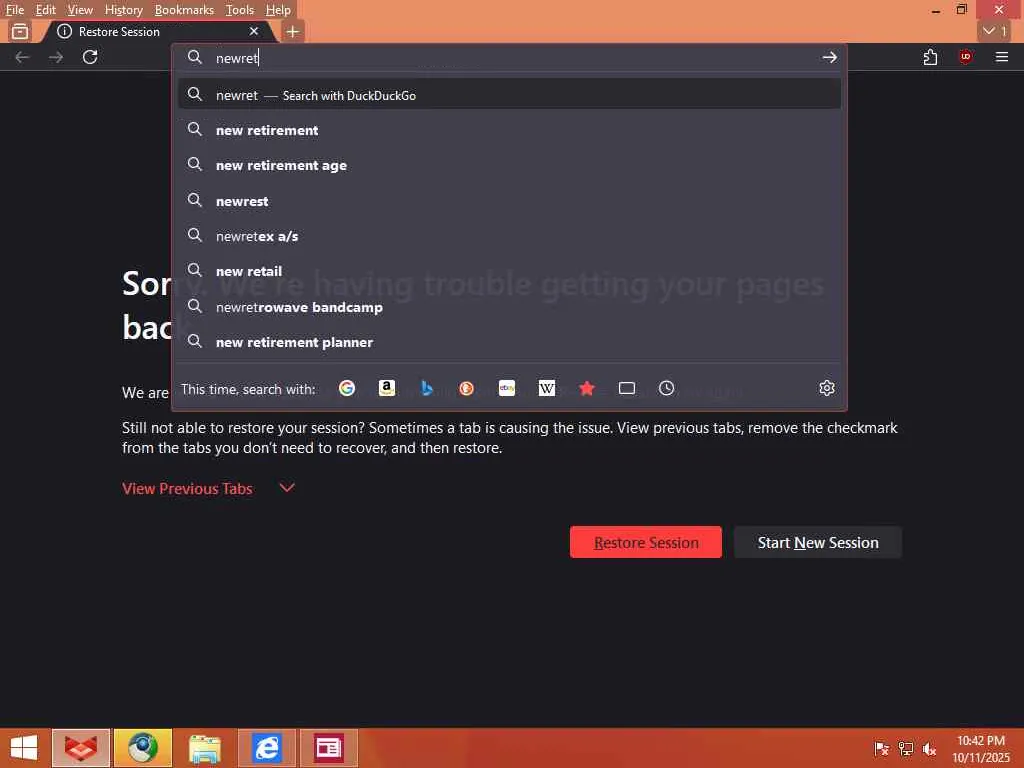
Task: Open the red fox browser taskbar icon
Action: [x=81, y=748]
